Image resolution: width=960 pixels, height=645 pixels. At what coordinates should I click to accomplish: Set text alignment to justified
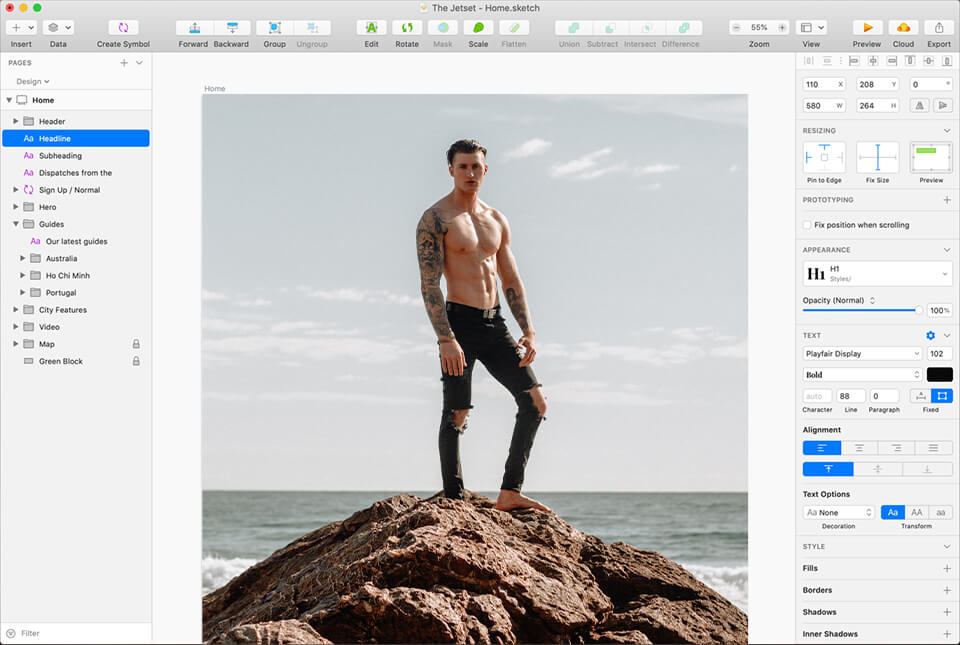click(934, 448)
